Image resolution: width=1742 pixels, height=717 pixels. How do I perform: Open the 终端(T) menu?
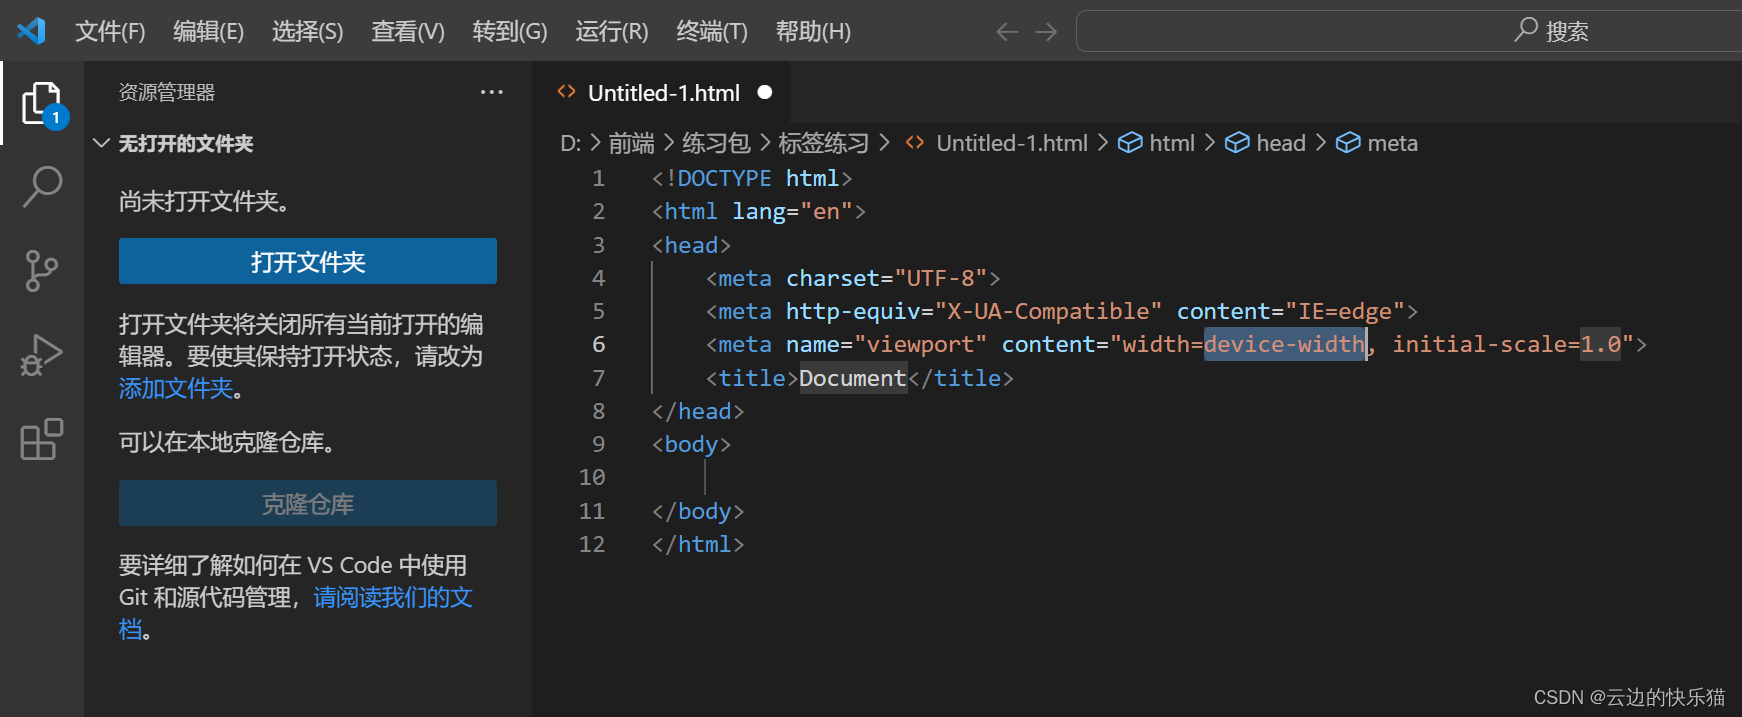[x=712, y=32]
